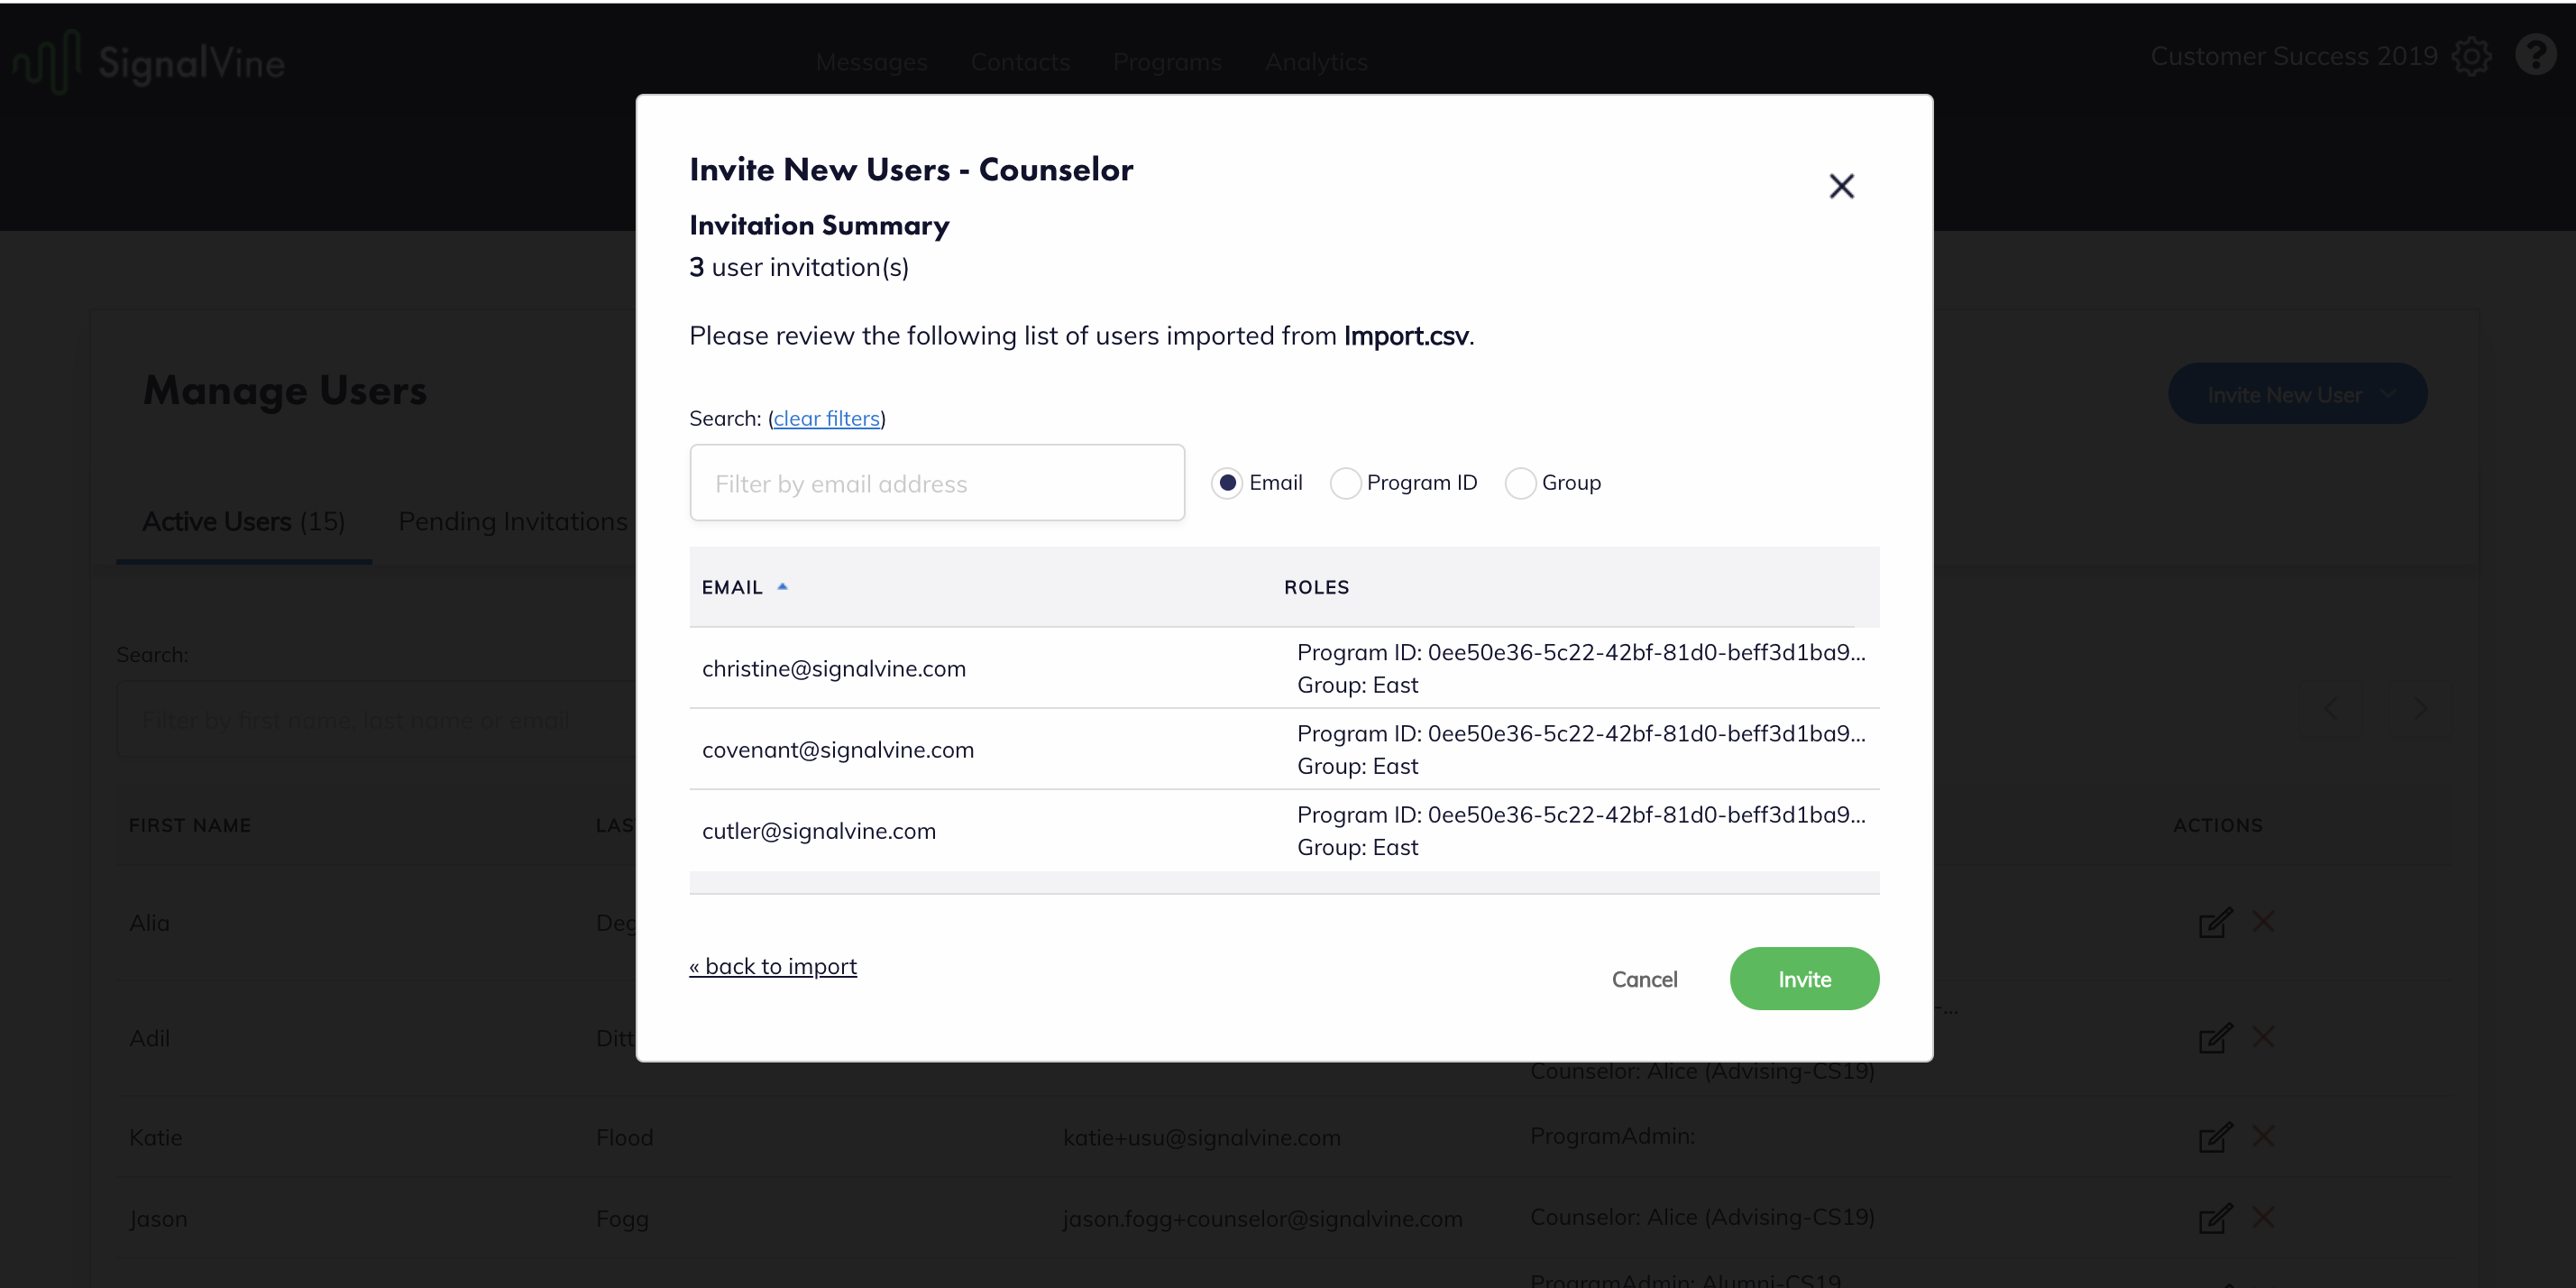Cancel the invitation dialog
Viewport: 2576px width, 1288px height.
(1644, 979)
